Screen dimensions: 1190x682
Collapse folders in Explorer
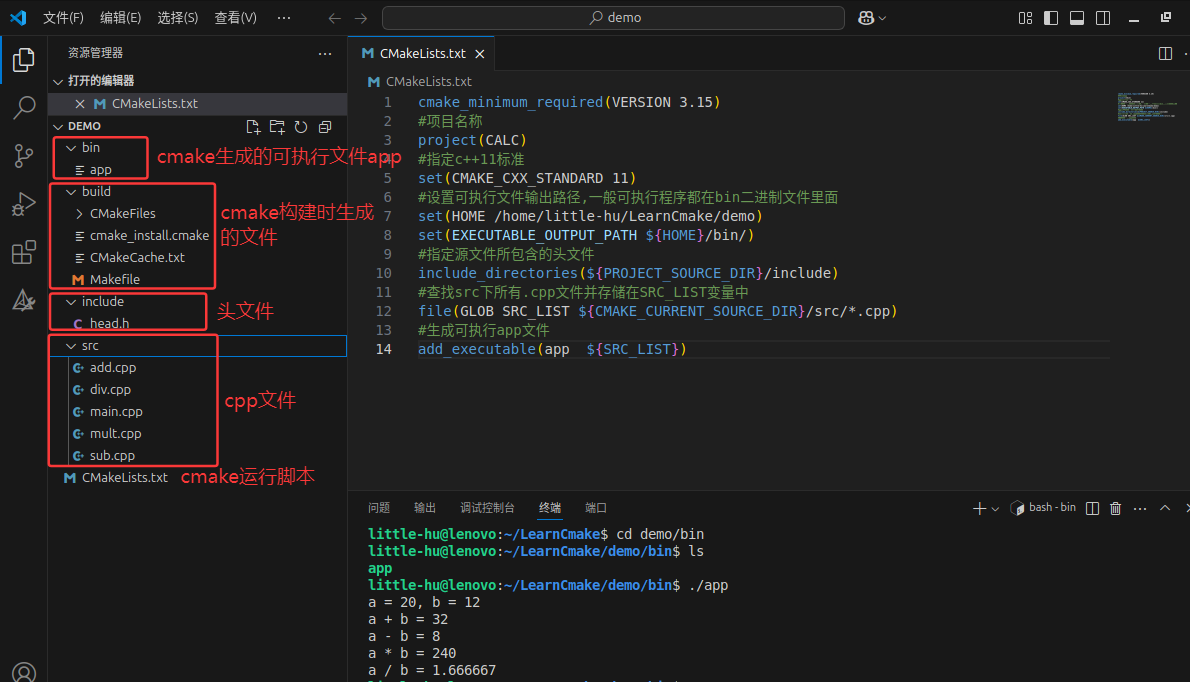point(324,127)
